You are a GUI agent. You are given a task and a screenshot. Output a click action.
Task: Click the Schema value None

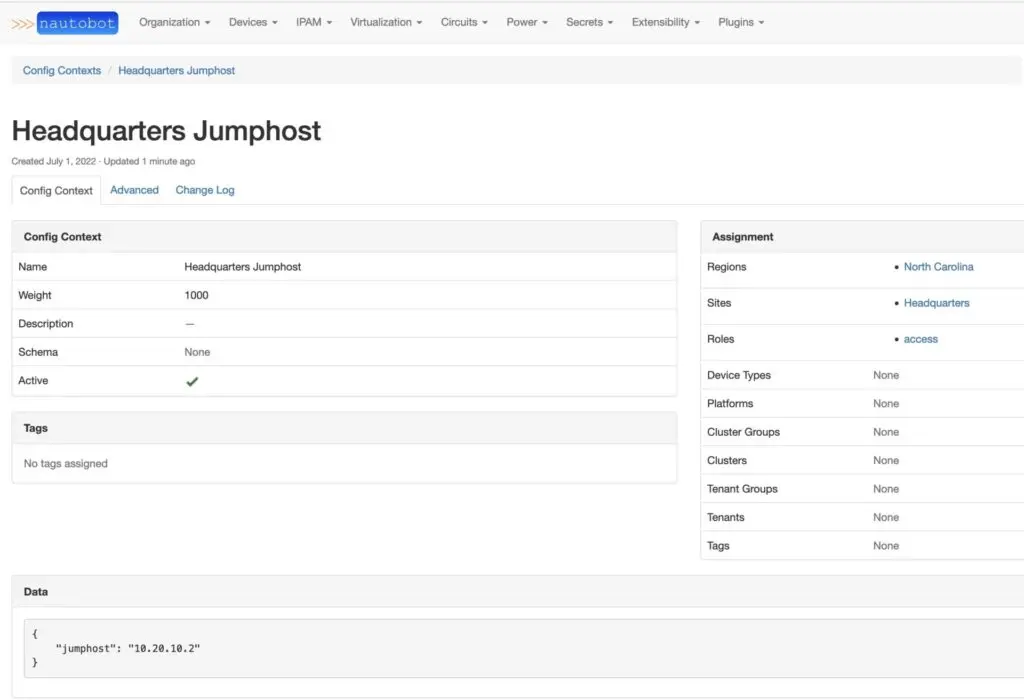pyautogui.click(x=197, y=352)
